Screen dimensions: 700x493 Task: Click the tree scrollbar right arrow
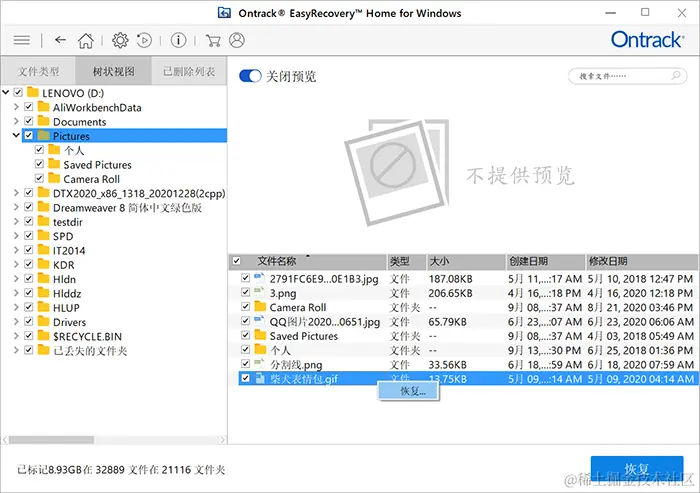[x=222, y=440]
